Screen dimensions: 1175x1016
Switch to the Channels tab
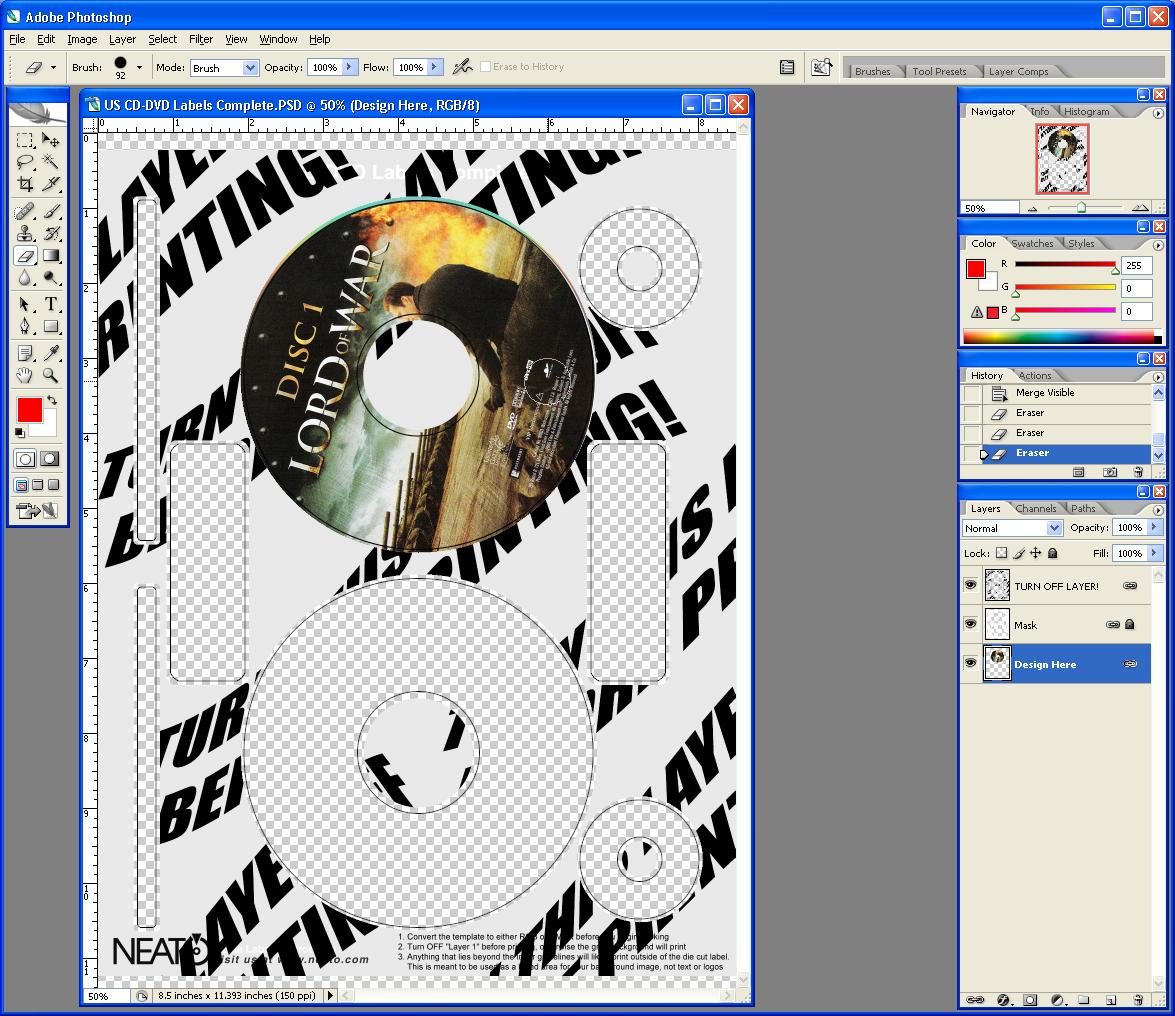point(1036,508)
